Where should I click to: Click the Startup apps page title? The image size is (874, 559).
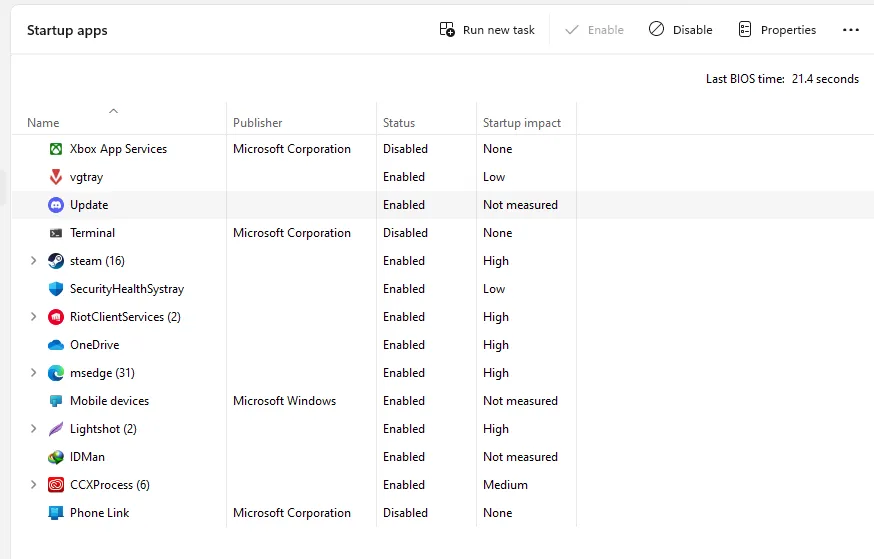click(x=67, y=31)
